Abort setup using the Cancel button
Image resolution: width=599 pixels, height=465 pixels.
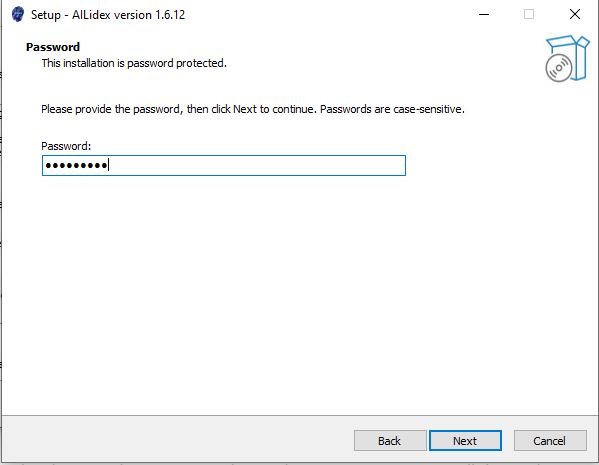(x=550, y=441)
